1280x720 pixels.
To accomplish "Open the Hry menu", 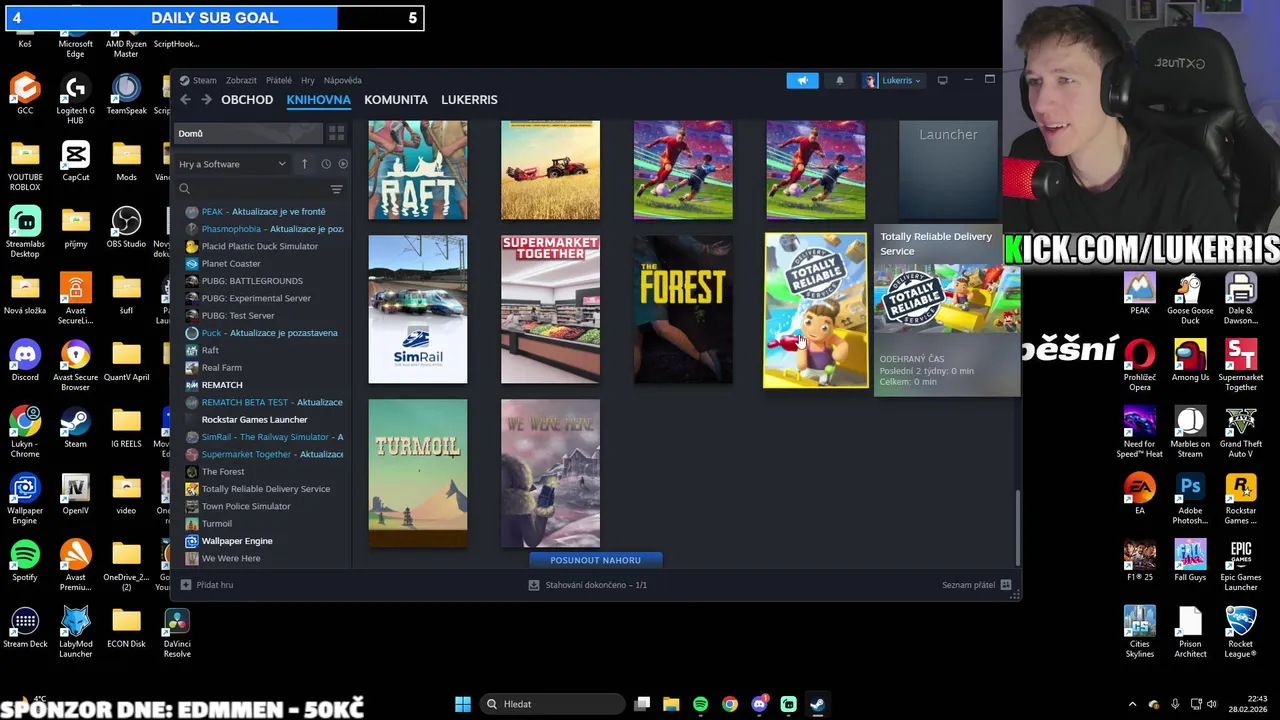I will click(x=308, y=80).
